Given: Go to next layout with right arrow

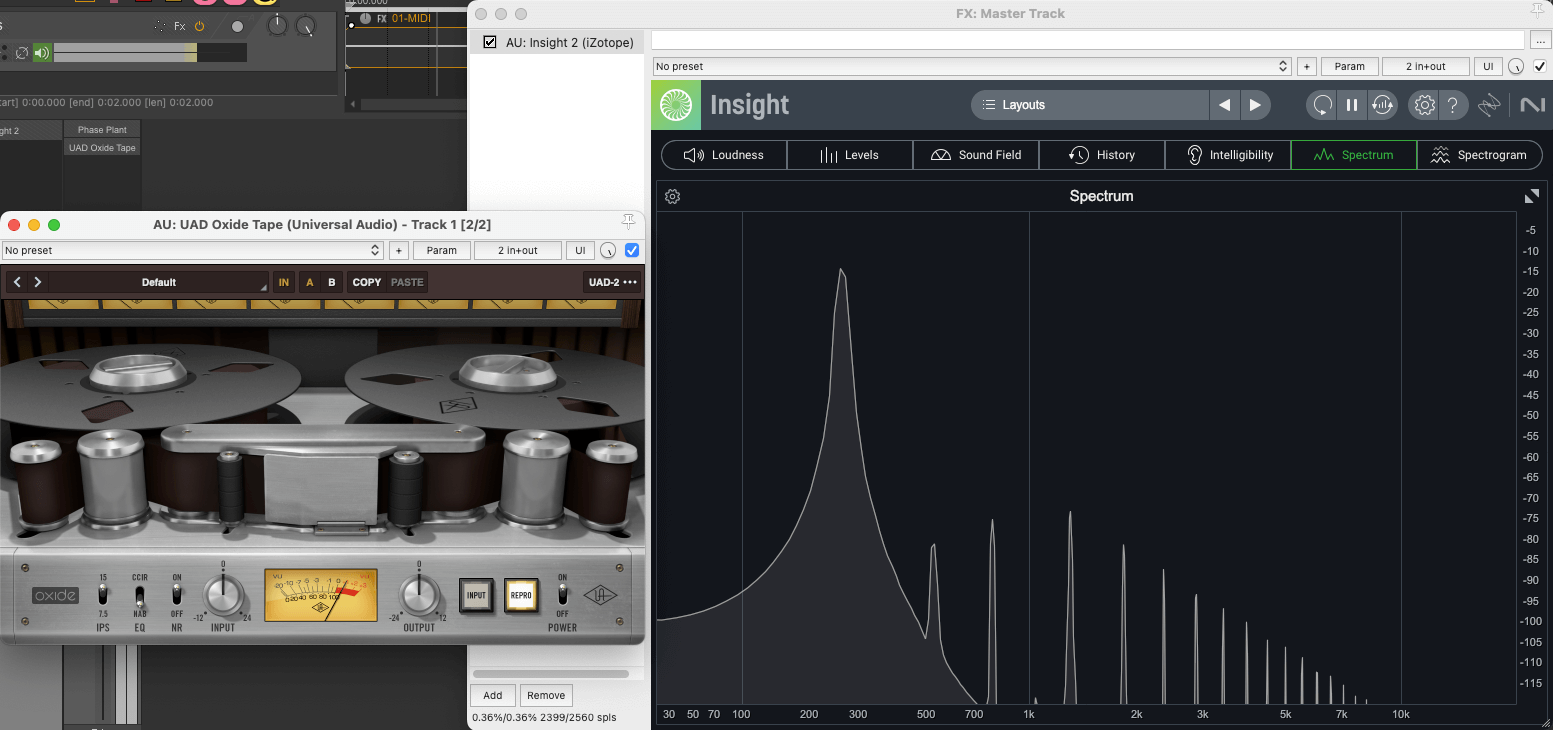Looking at the screenshot, I should [1254, 105].
